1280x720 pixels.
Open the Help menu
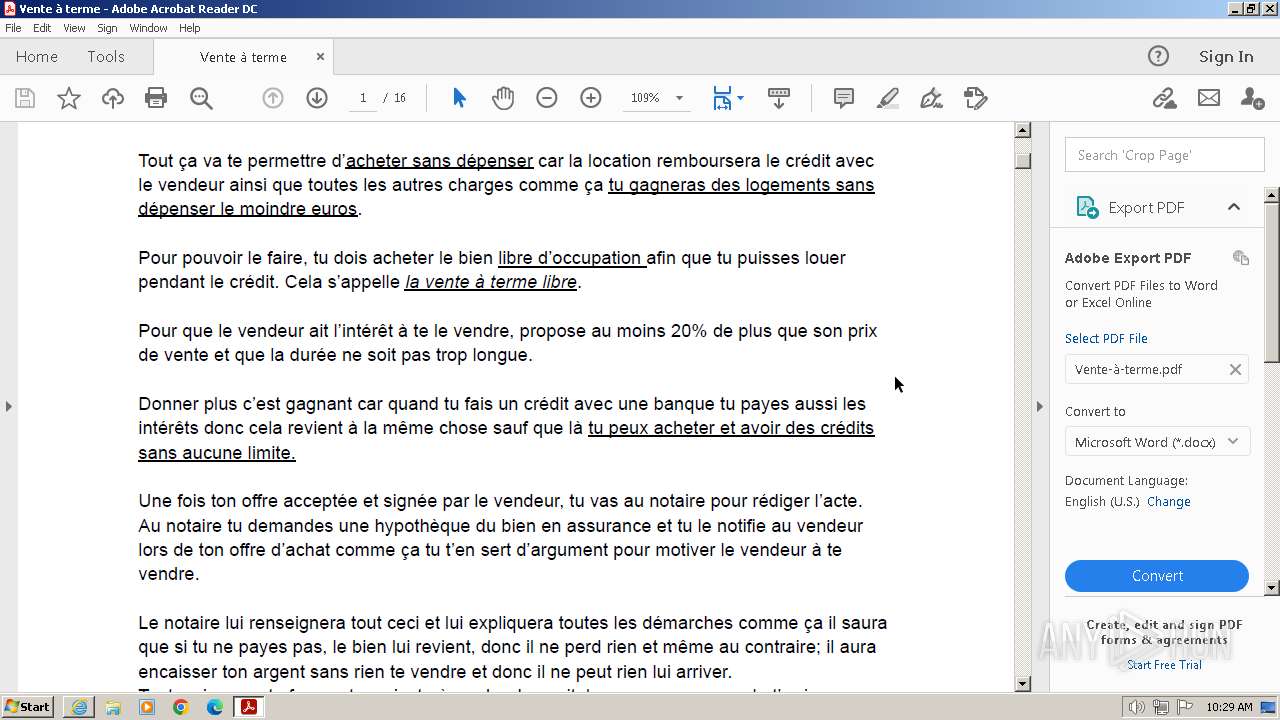(190, 28)
